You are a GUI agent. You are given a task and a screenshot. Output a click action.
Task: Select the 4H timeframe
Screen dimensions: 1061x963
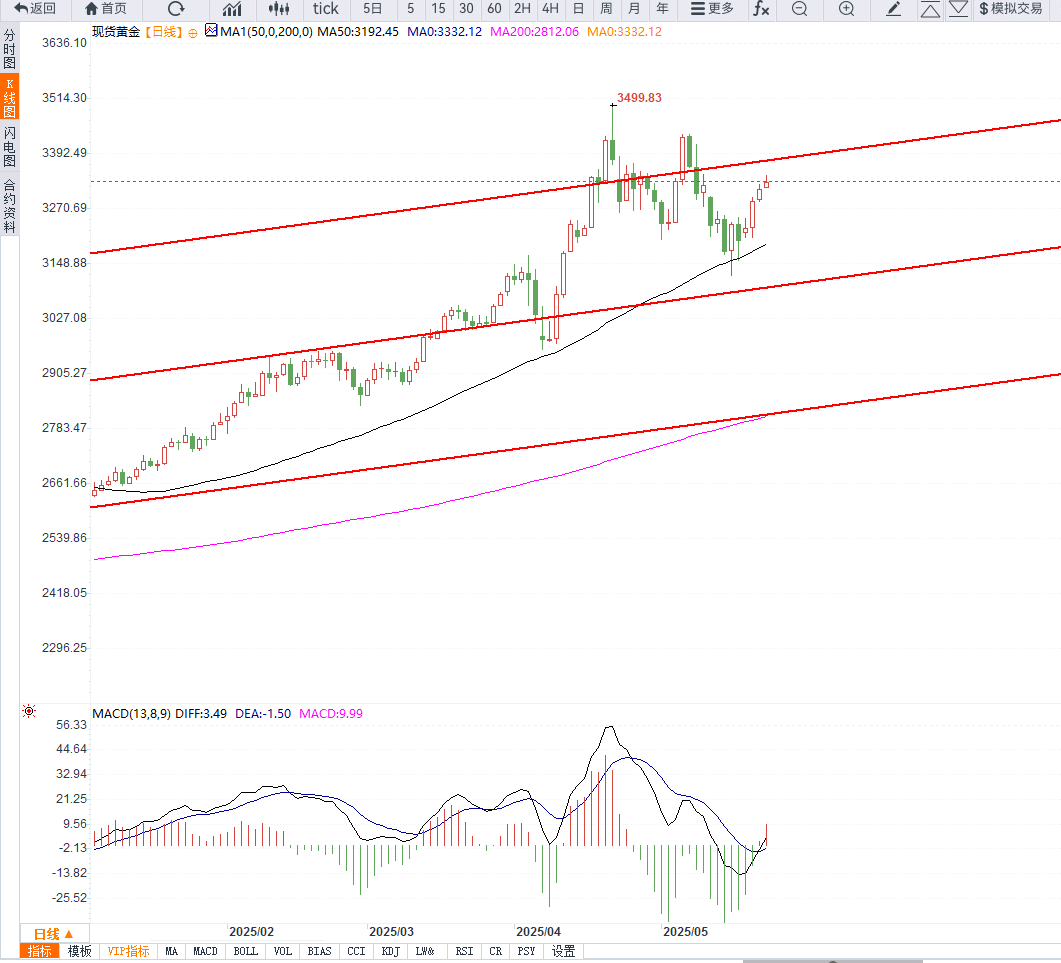pyautogui.click(x=551, y=9)
